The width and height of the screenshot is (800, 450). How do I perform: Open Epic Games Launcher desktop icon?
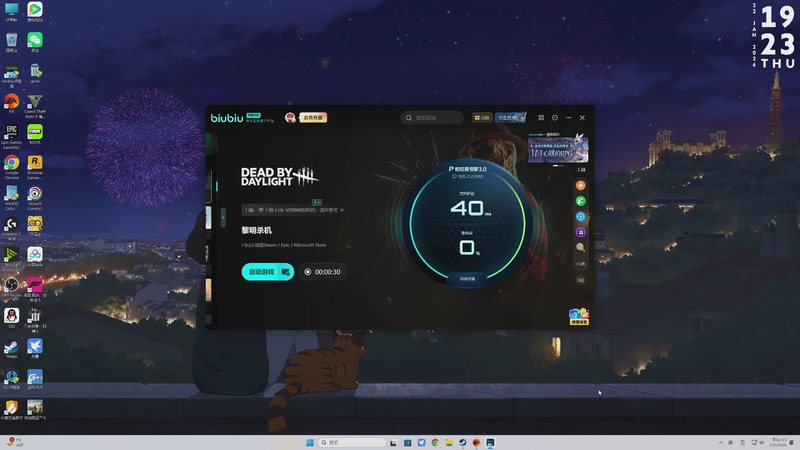(11, 136)
